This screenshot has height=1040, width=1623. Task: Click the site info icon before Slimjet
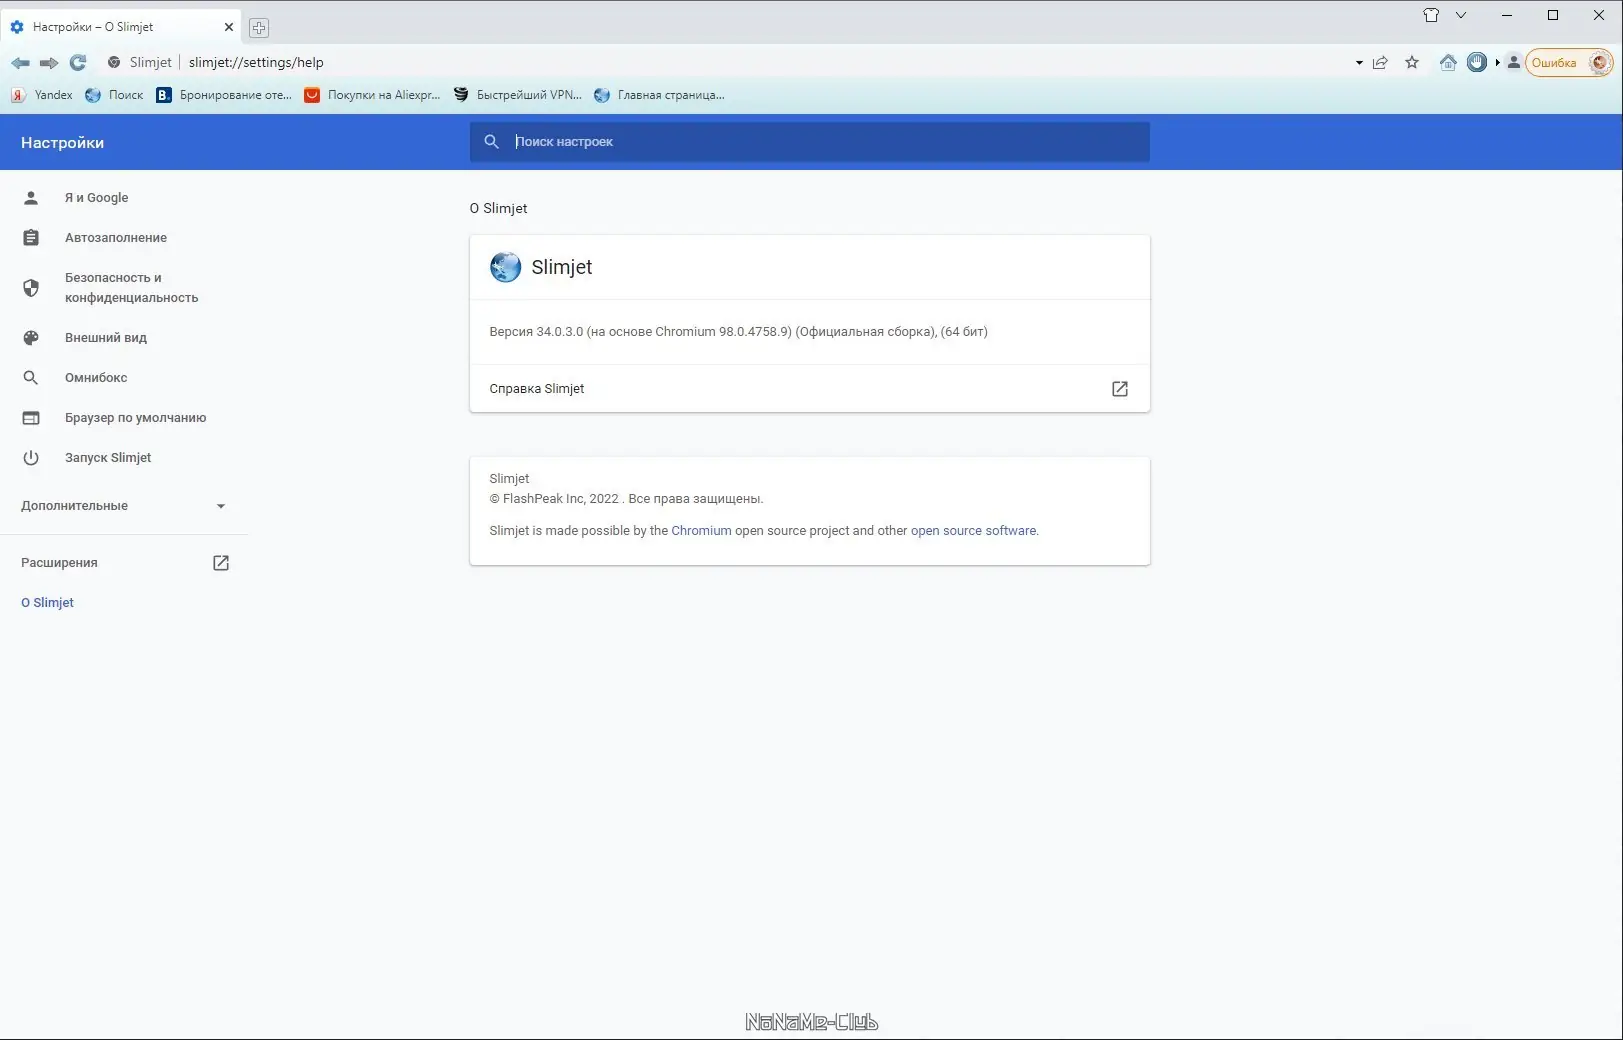114,62
